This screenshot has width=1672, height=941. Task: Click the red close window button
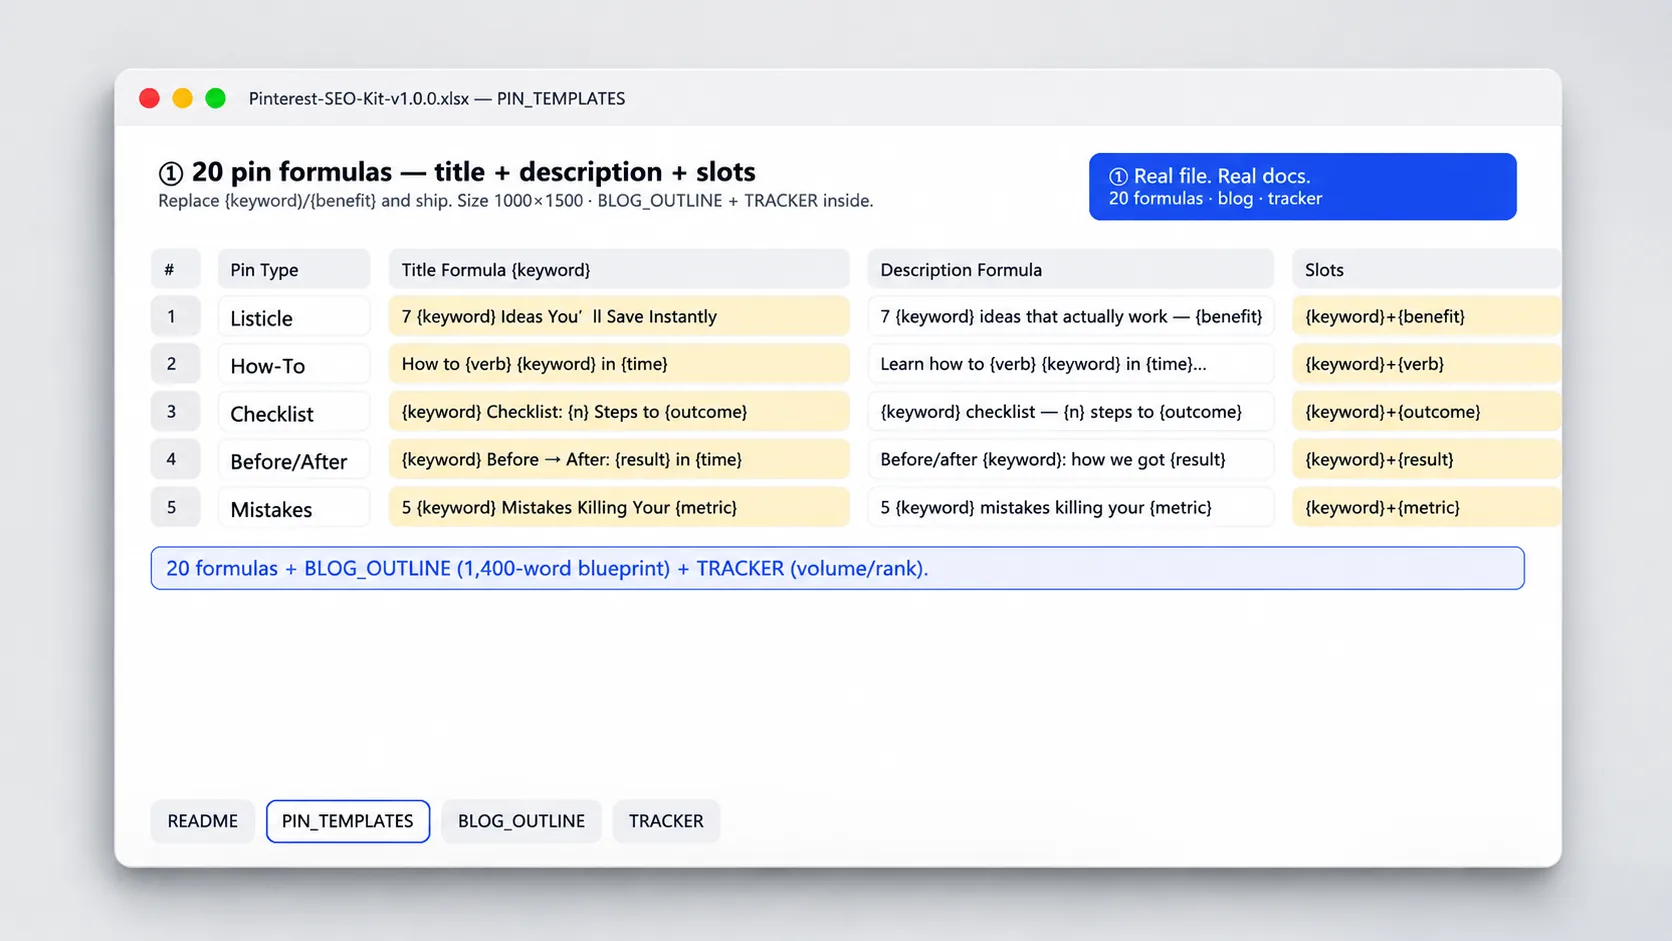[x=149, y=98]
